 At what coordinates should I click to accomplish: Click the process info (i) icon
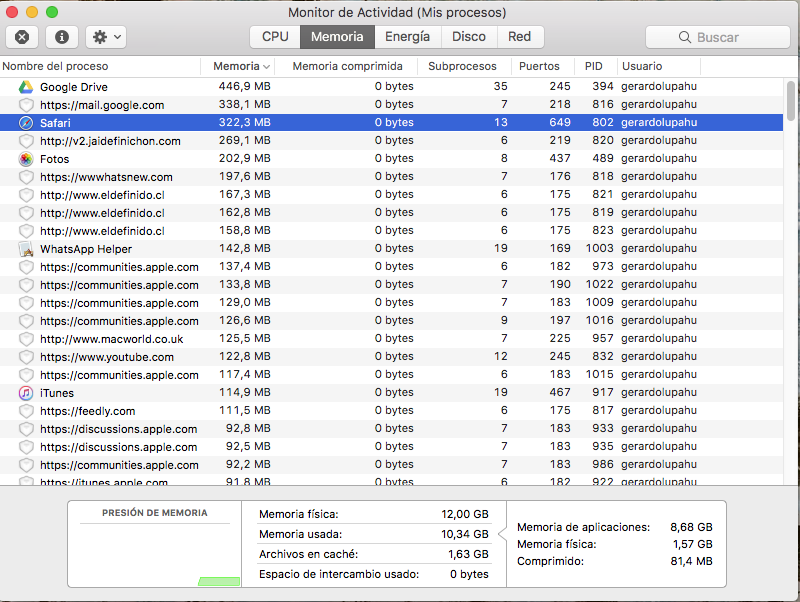pos(62,37)
